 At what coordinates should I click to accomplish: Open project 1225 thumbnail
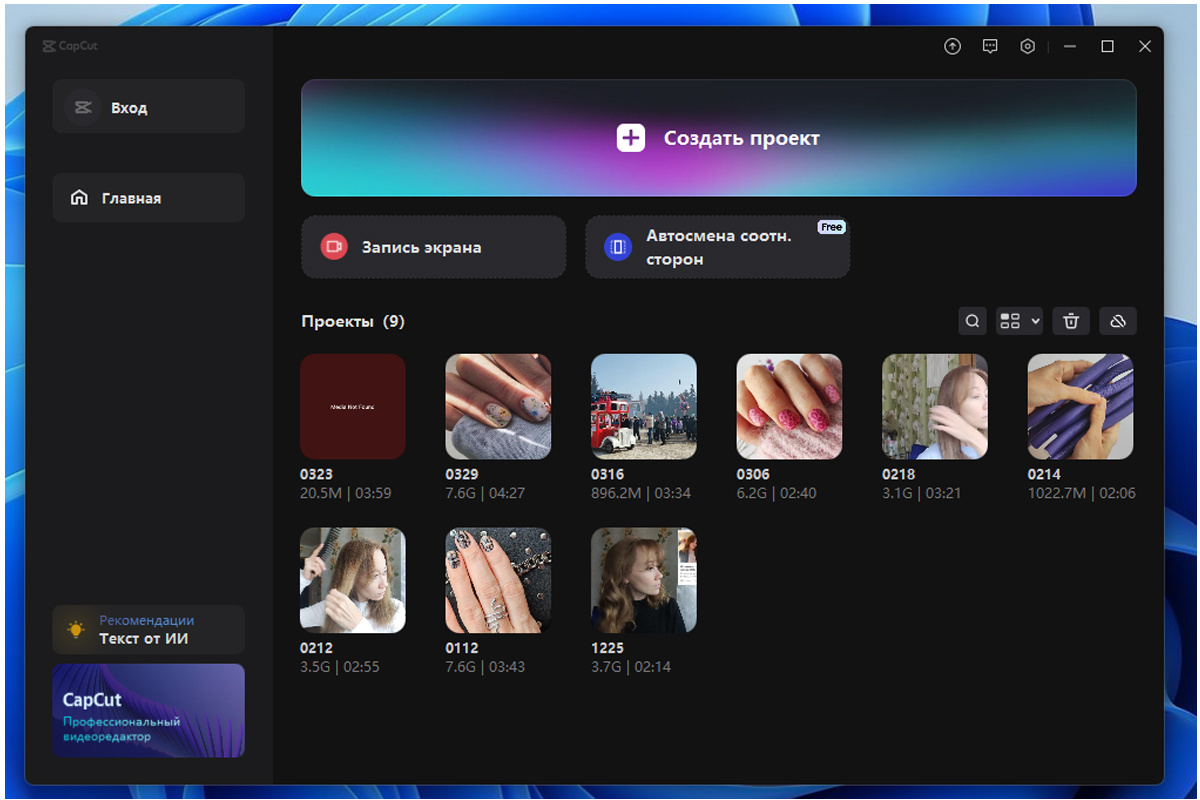[x=644, y=580]
